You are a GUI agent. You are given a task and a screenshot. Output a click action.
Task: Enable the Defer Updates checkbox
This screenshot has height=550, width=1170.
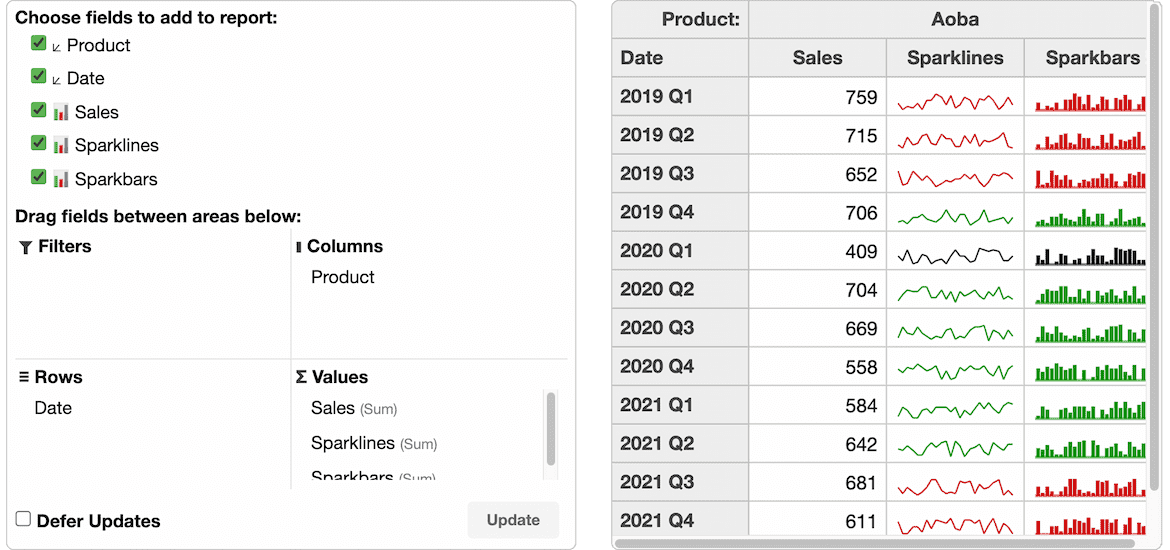(x=24, y=519)
